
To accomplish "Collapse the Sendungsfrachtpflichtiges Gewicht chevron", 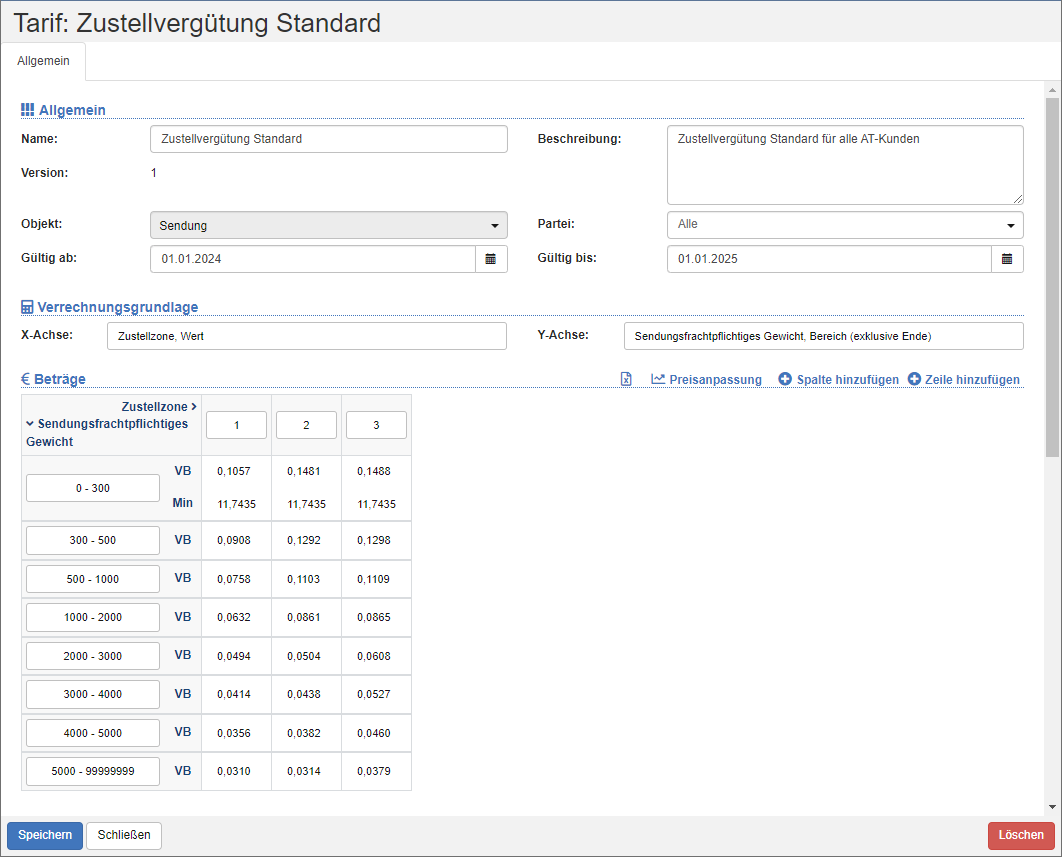I will click(x=31, y=424).
